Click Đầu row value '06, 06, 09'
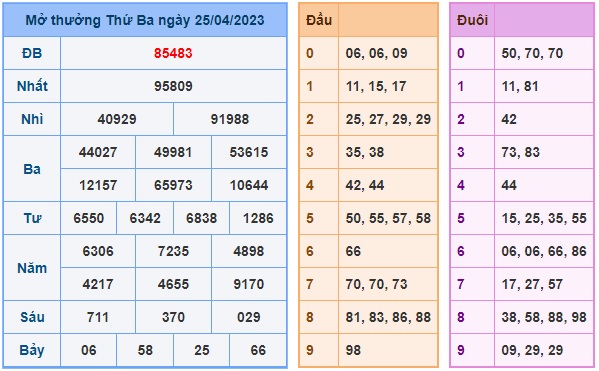This screenshot has height=371, width=599. click(376, 53)
